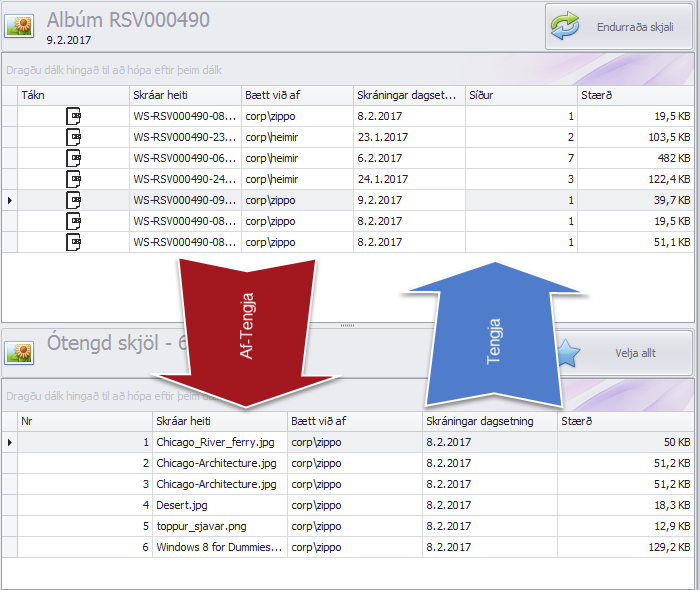Click the album sunflower icon beside Albúm RSV000490
The image size is (700, 590).
point(20,27)
